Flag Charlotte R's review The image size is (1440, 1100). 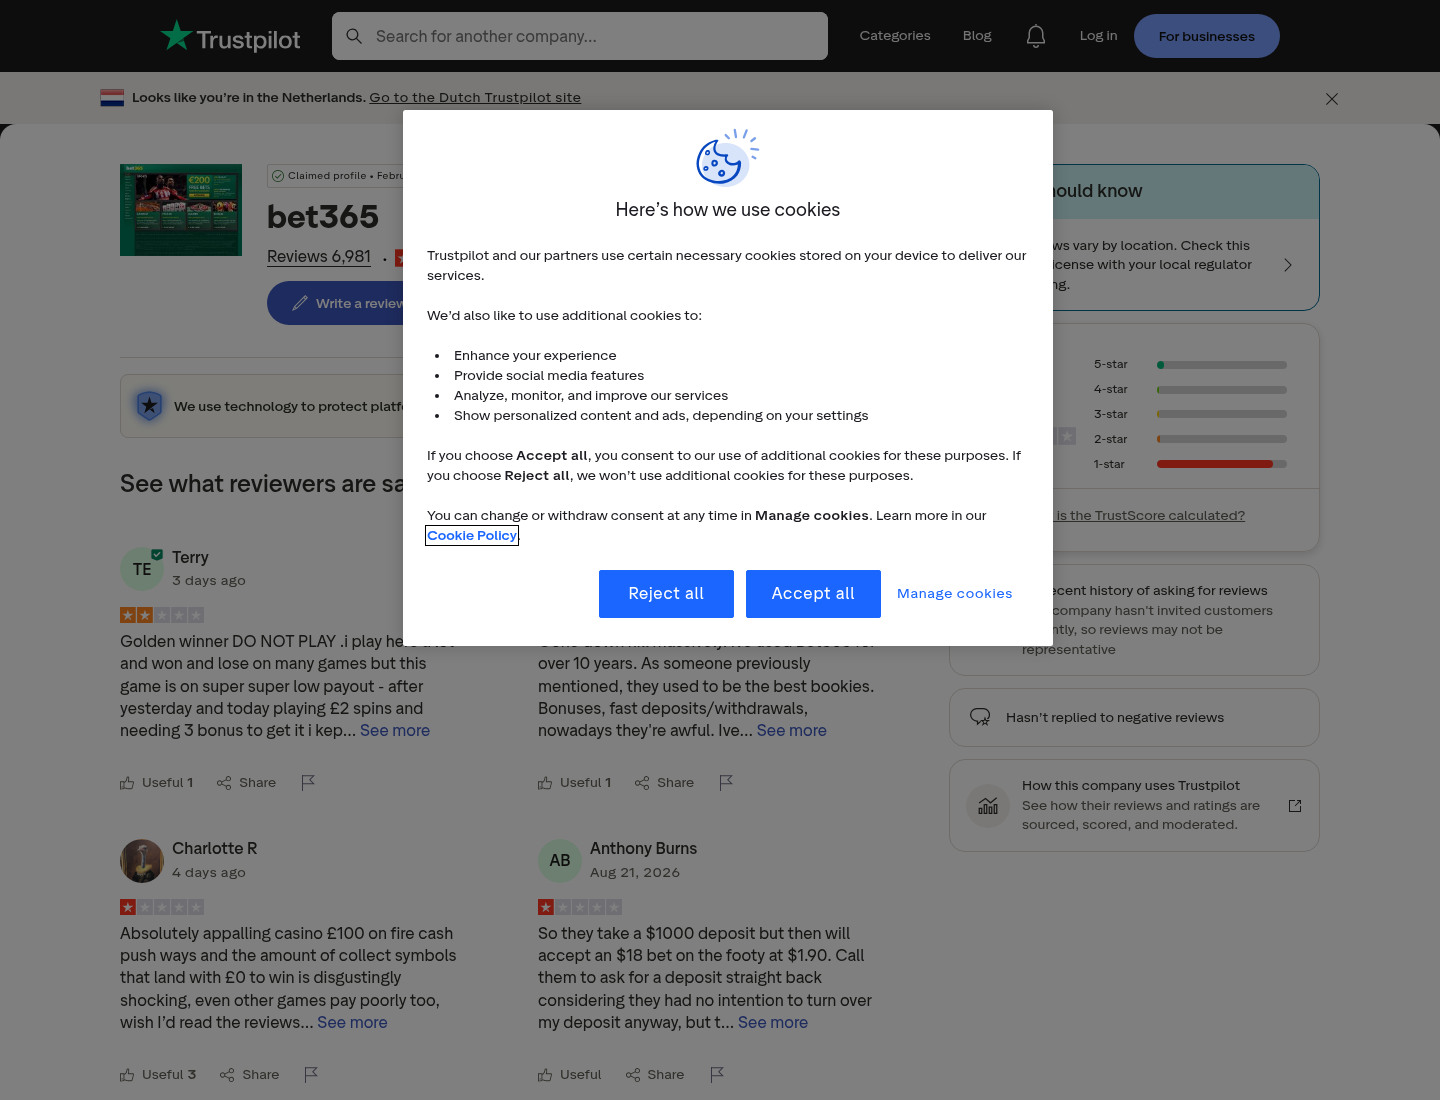click(311, 1074)
